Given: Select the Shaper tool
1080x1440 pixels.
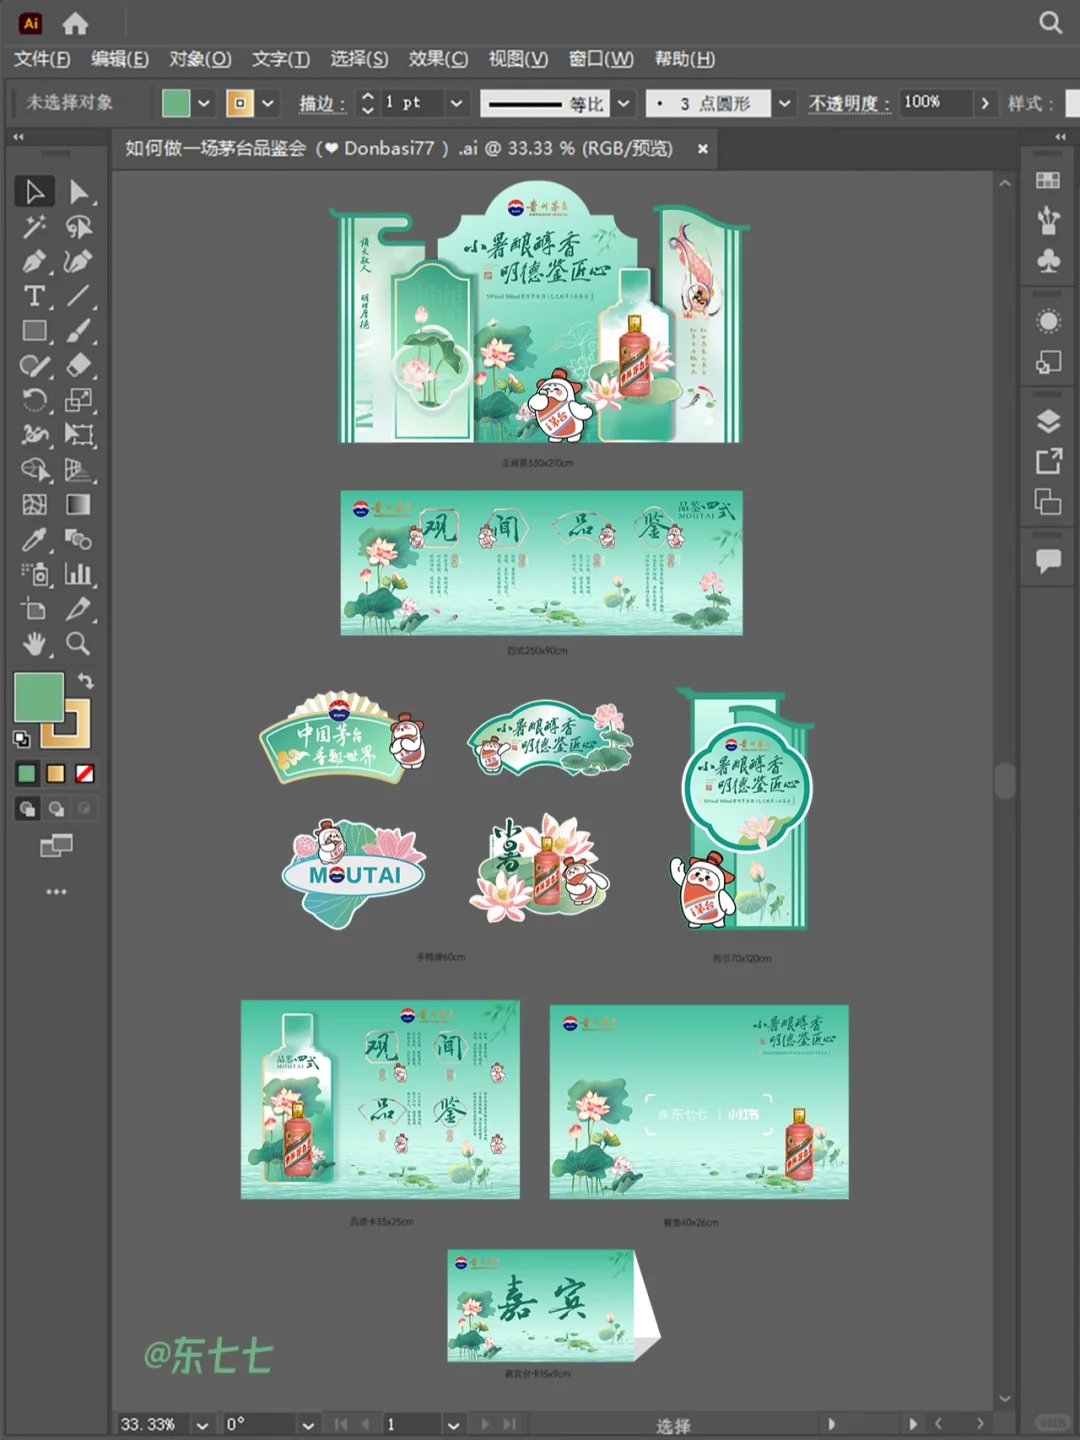Looking at the screenshot, I should pos(34,365).
